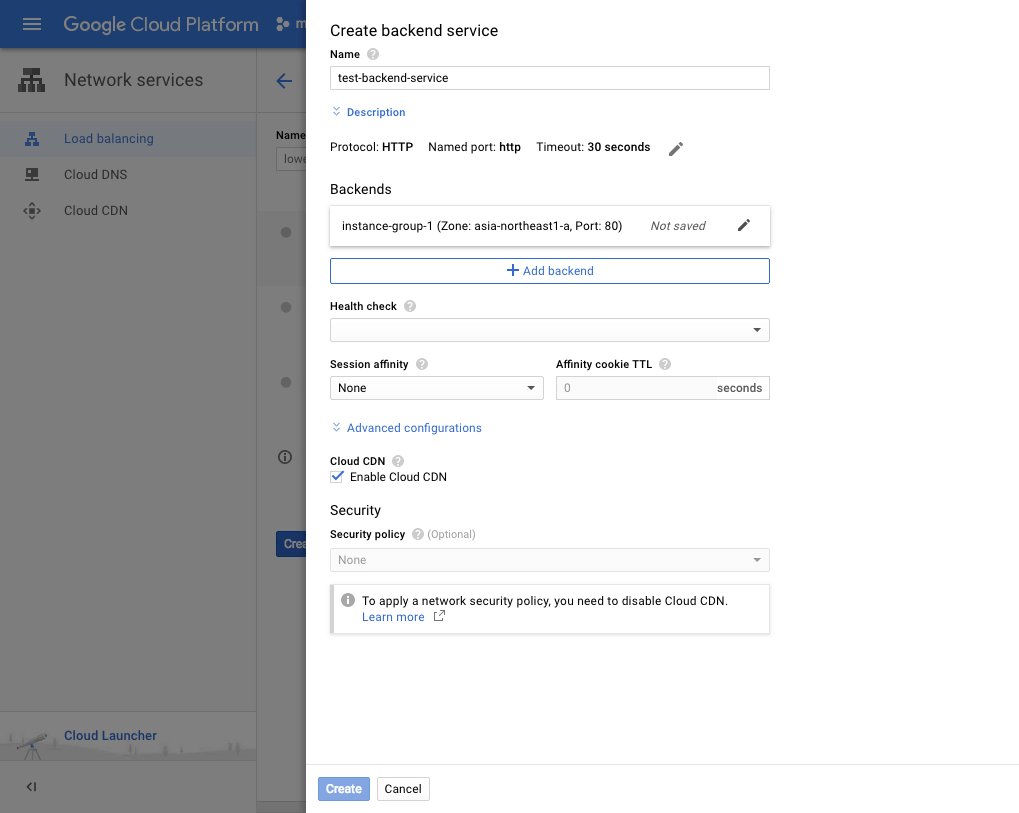Click the Add backend button

(x=550, y=271)
